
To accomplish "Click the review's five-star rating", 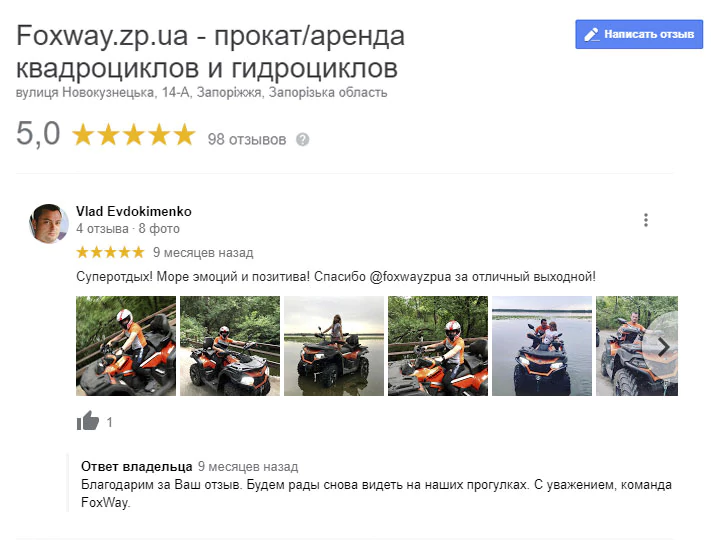I will click(111, 252).
